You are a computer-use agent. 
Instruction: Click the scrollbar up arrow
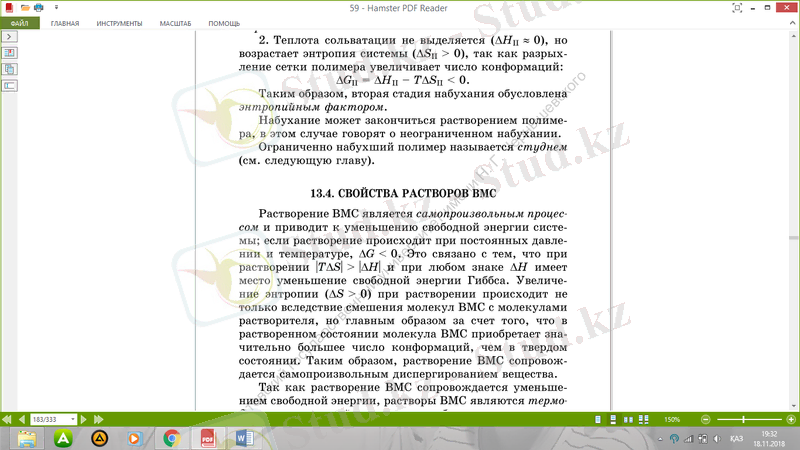point(793,36)
